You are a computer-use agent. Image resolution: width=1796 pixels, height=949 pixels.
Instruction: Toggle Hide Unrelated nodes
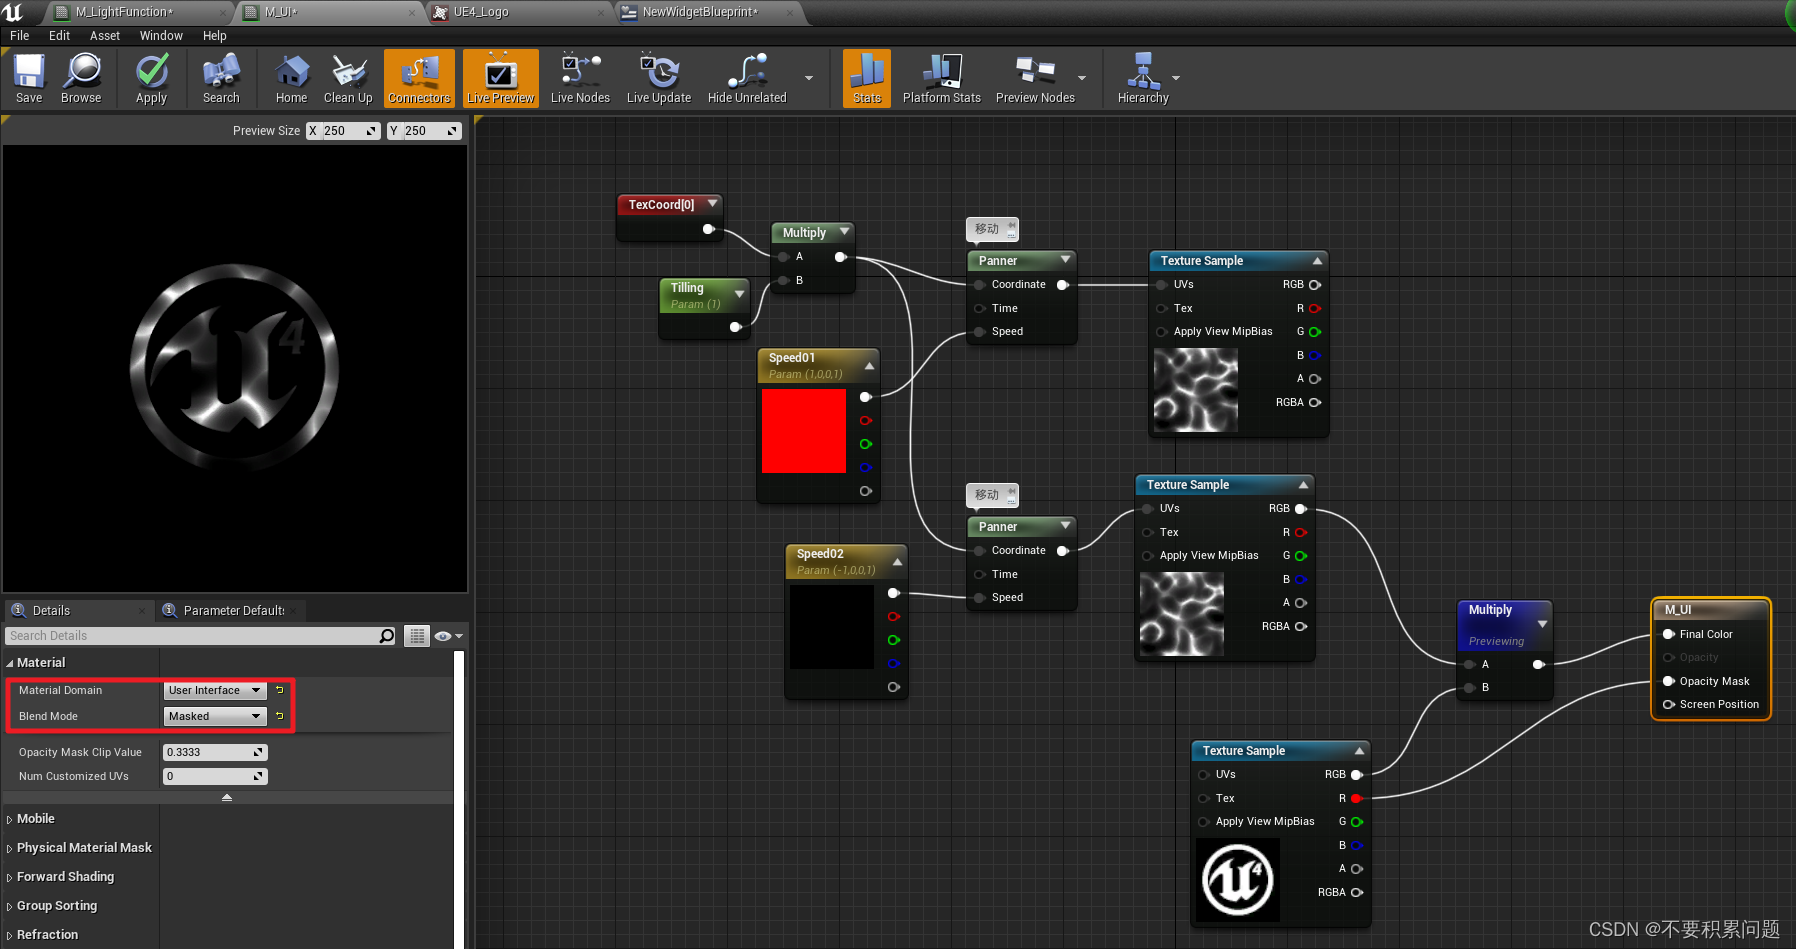click(x=747, y=78)
